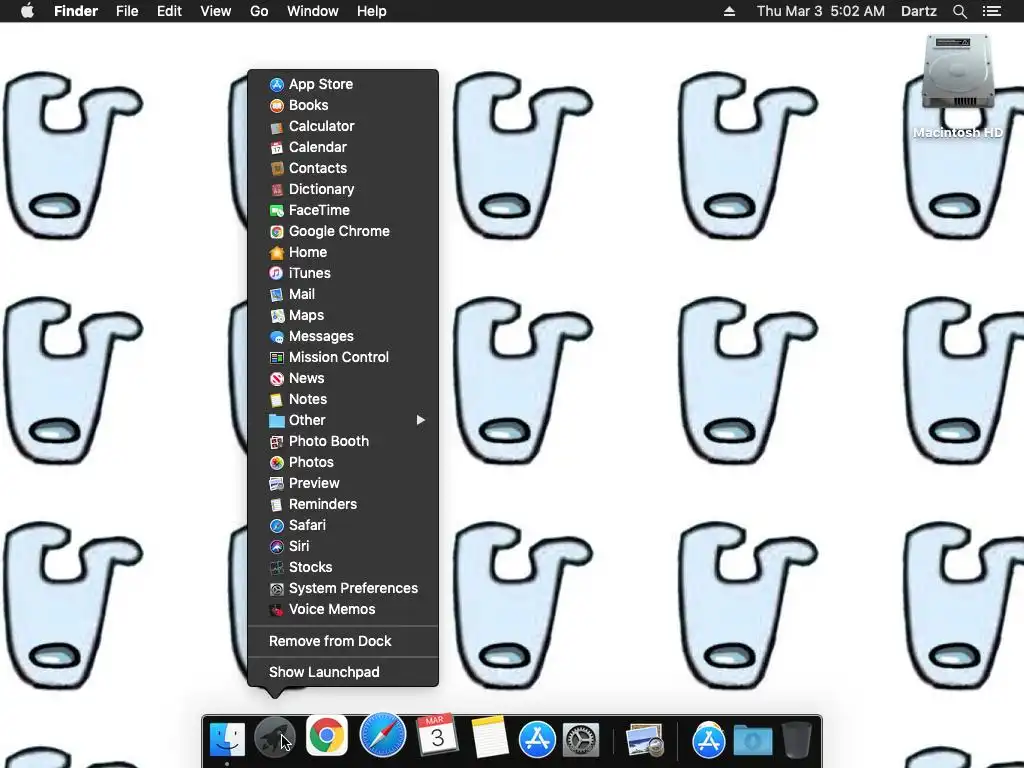
Task: Click Remove from Dock
Action: [343, 641]
